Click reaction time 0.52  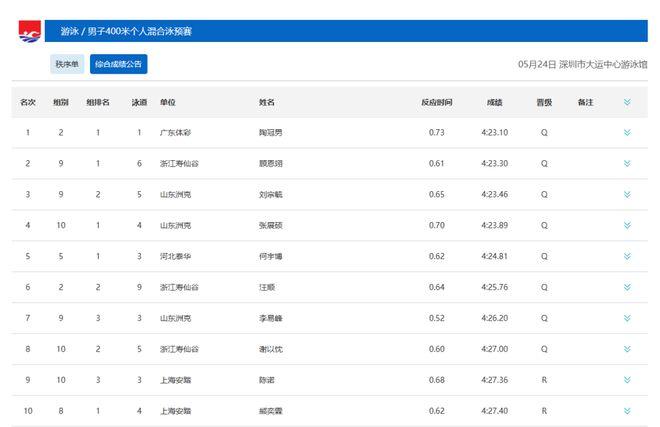coord(436,318)
